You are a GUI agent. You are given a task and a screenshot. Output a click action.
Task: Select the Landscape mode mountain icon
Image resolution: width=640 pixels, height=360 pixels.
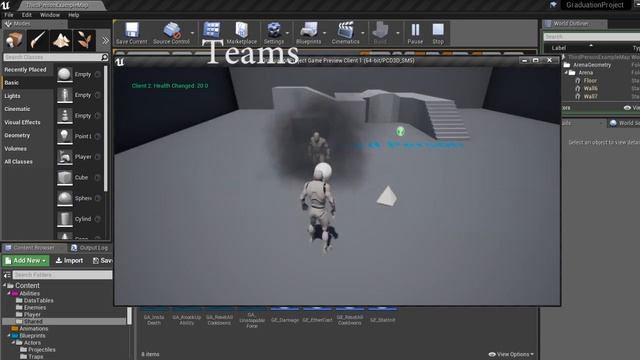pyautogui.click(x=61, y=40)
